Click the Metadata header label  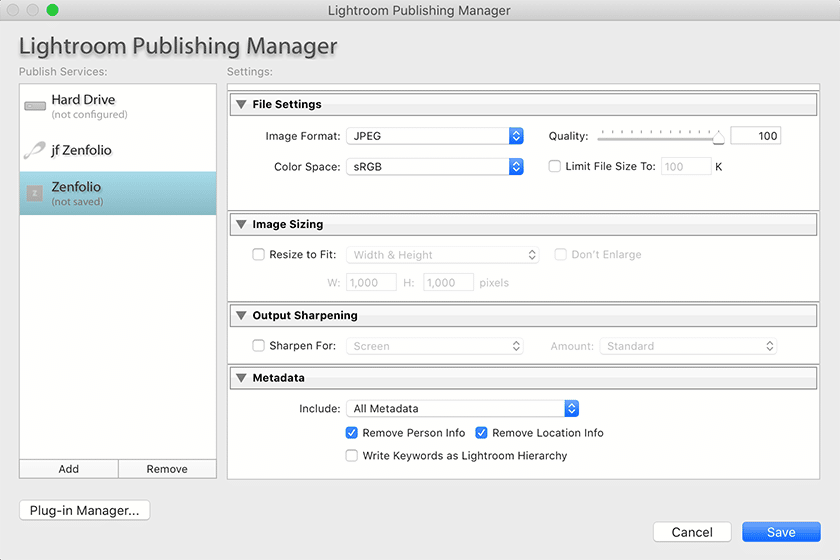coord(279,378)
